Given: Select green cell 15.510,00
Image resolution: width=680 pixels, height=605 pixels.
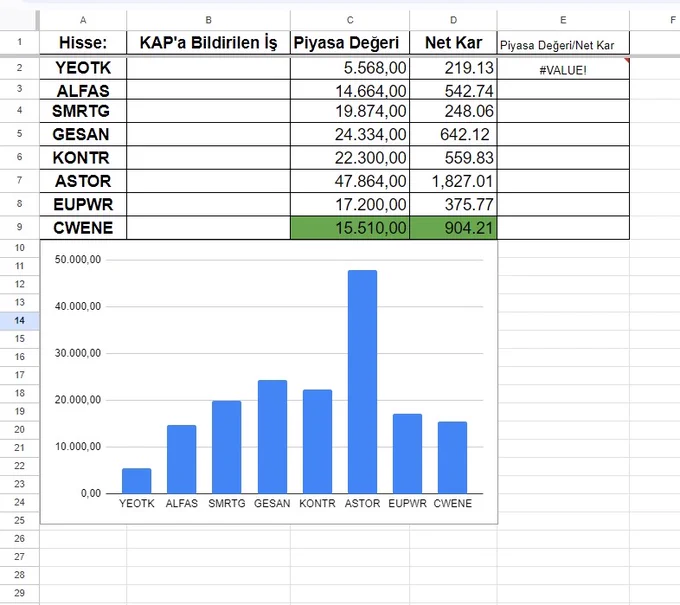Looking at the screenshot, I should pos(350,228).
